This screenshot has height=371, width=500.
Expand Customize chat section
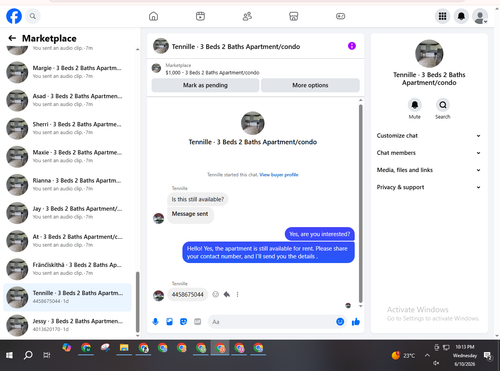[x=429, y=136]
